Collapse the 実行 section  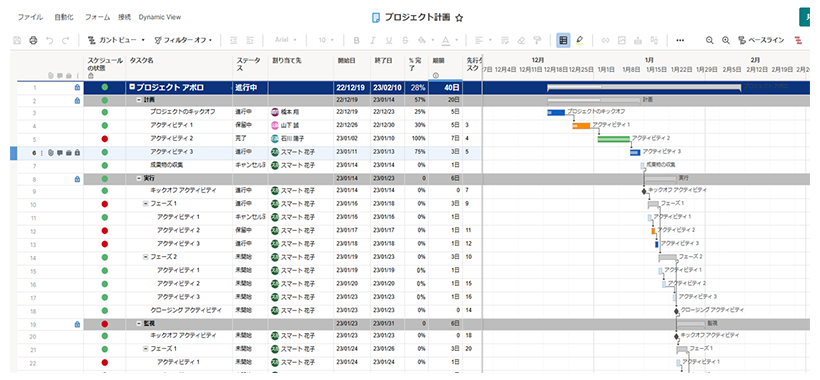(139, 179)
